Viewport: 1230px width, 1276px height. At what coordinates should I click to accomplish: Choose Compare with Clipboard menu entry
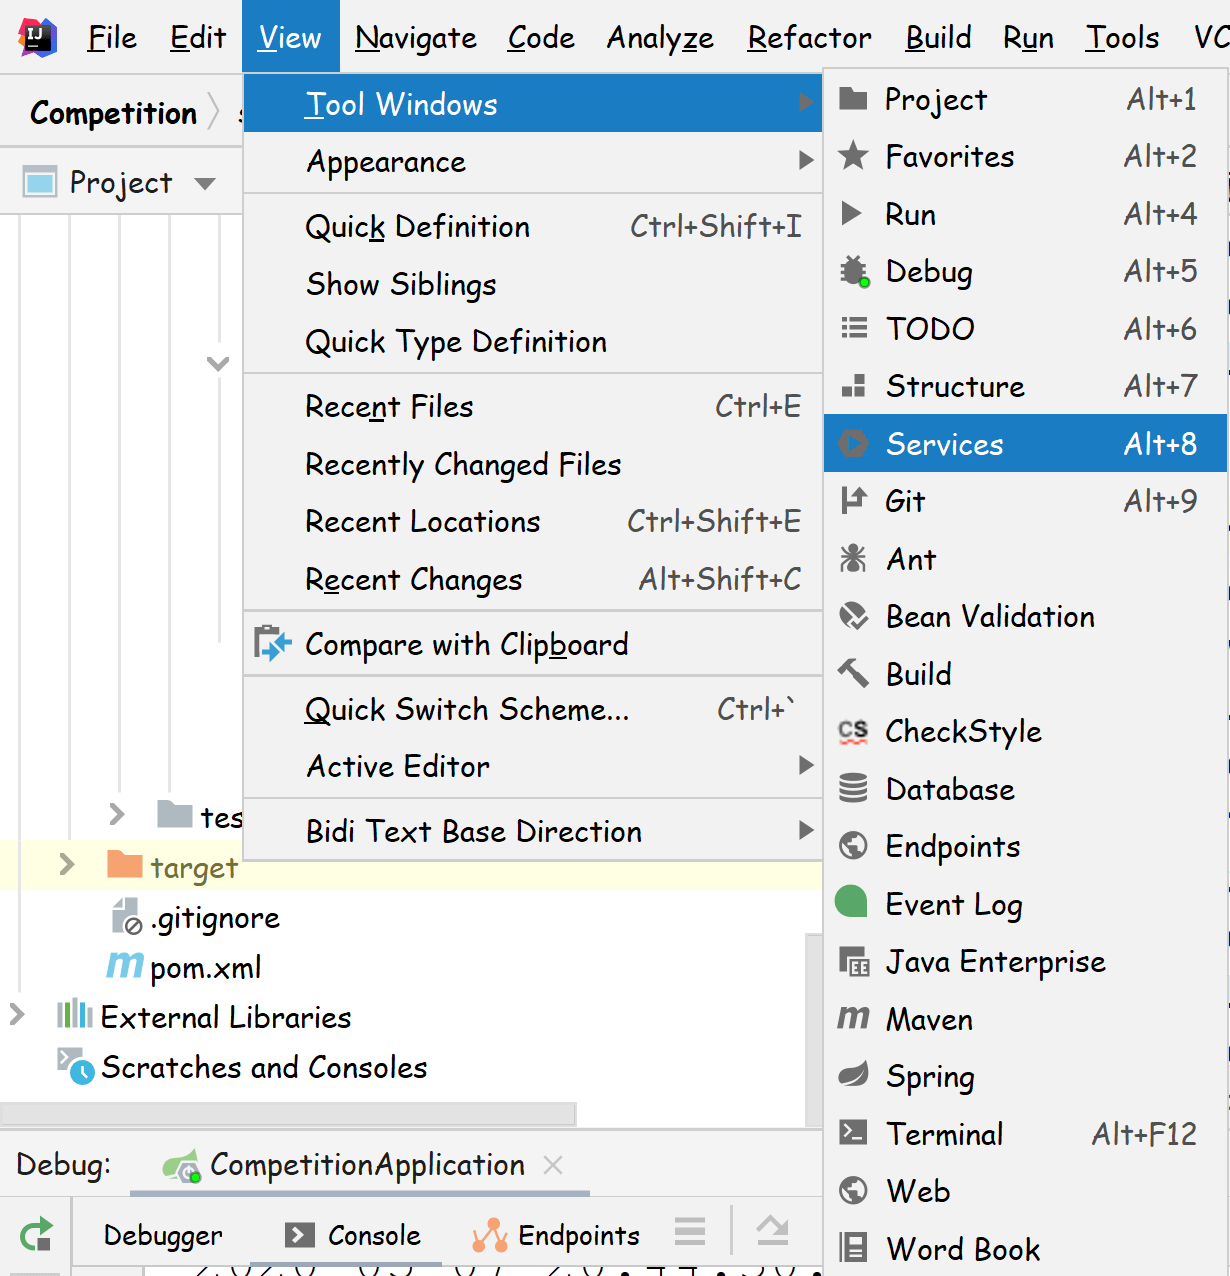point(466,645)
